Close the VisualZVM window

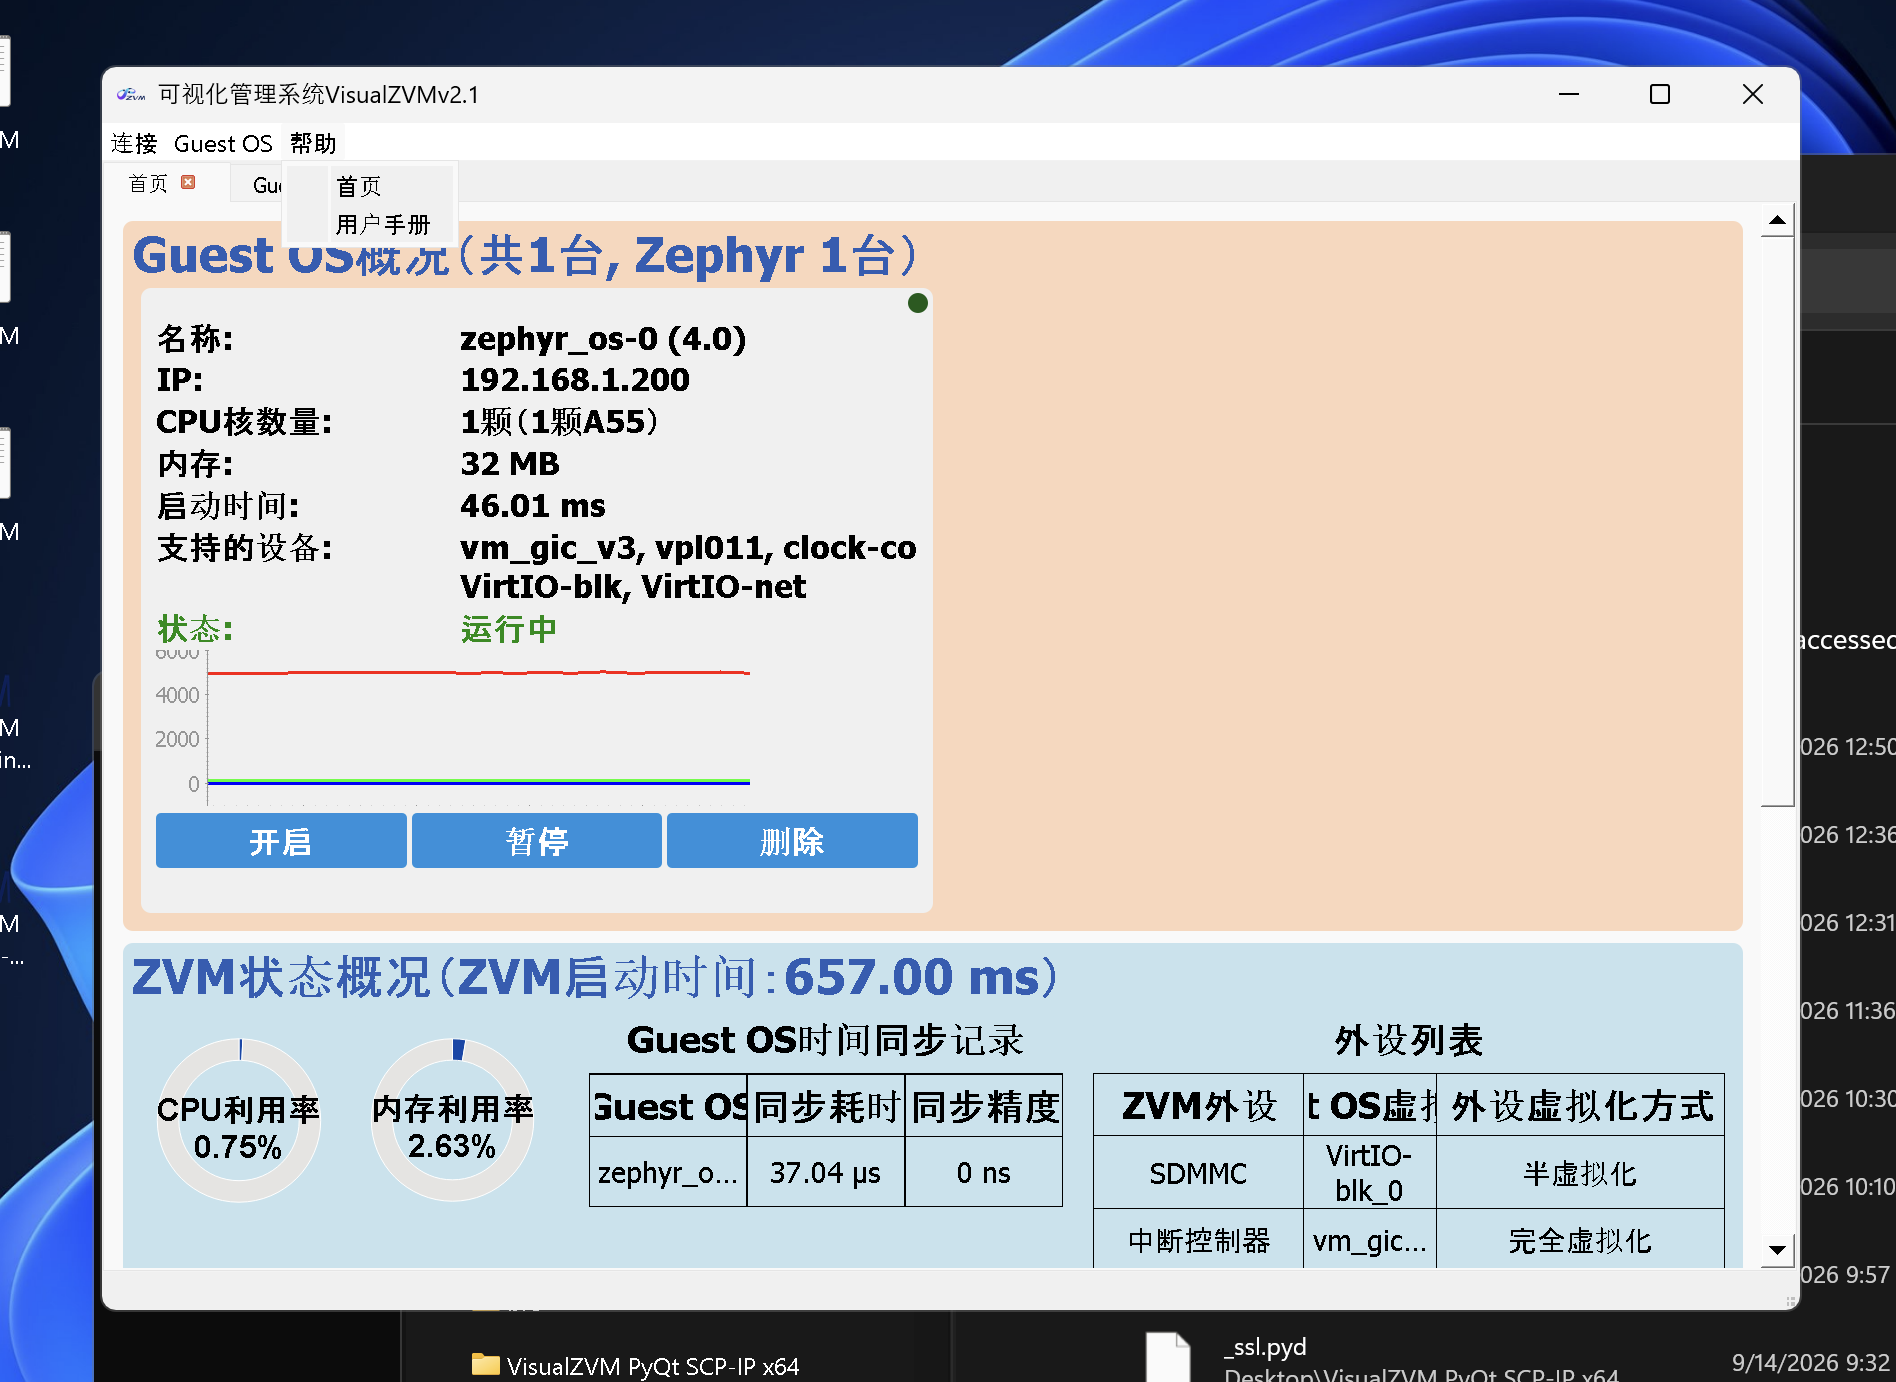coord(1753,95)
